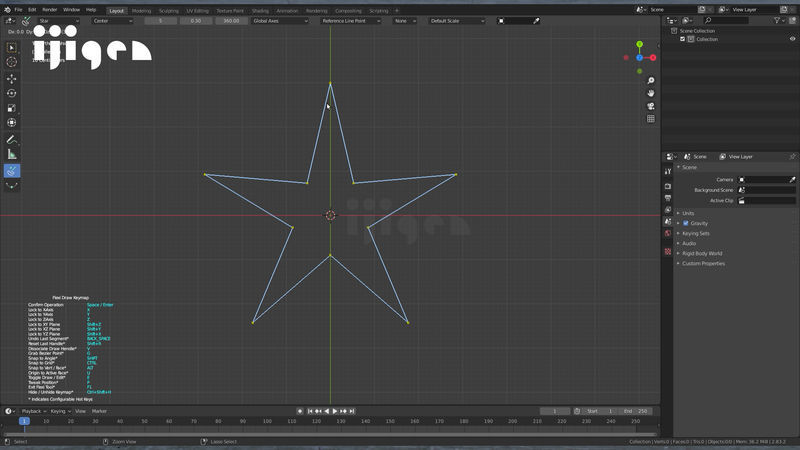Open the None dropdown in tool header

pyautogui.click(x=405, y=21)
